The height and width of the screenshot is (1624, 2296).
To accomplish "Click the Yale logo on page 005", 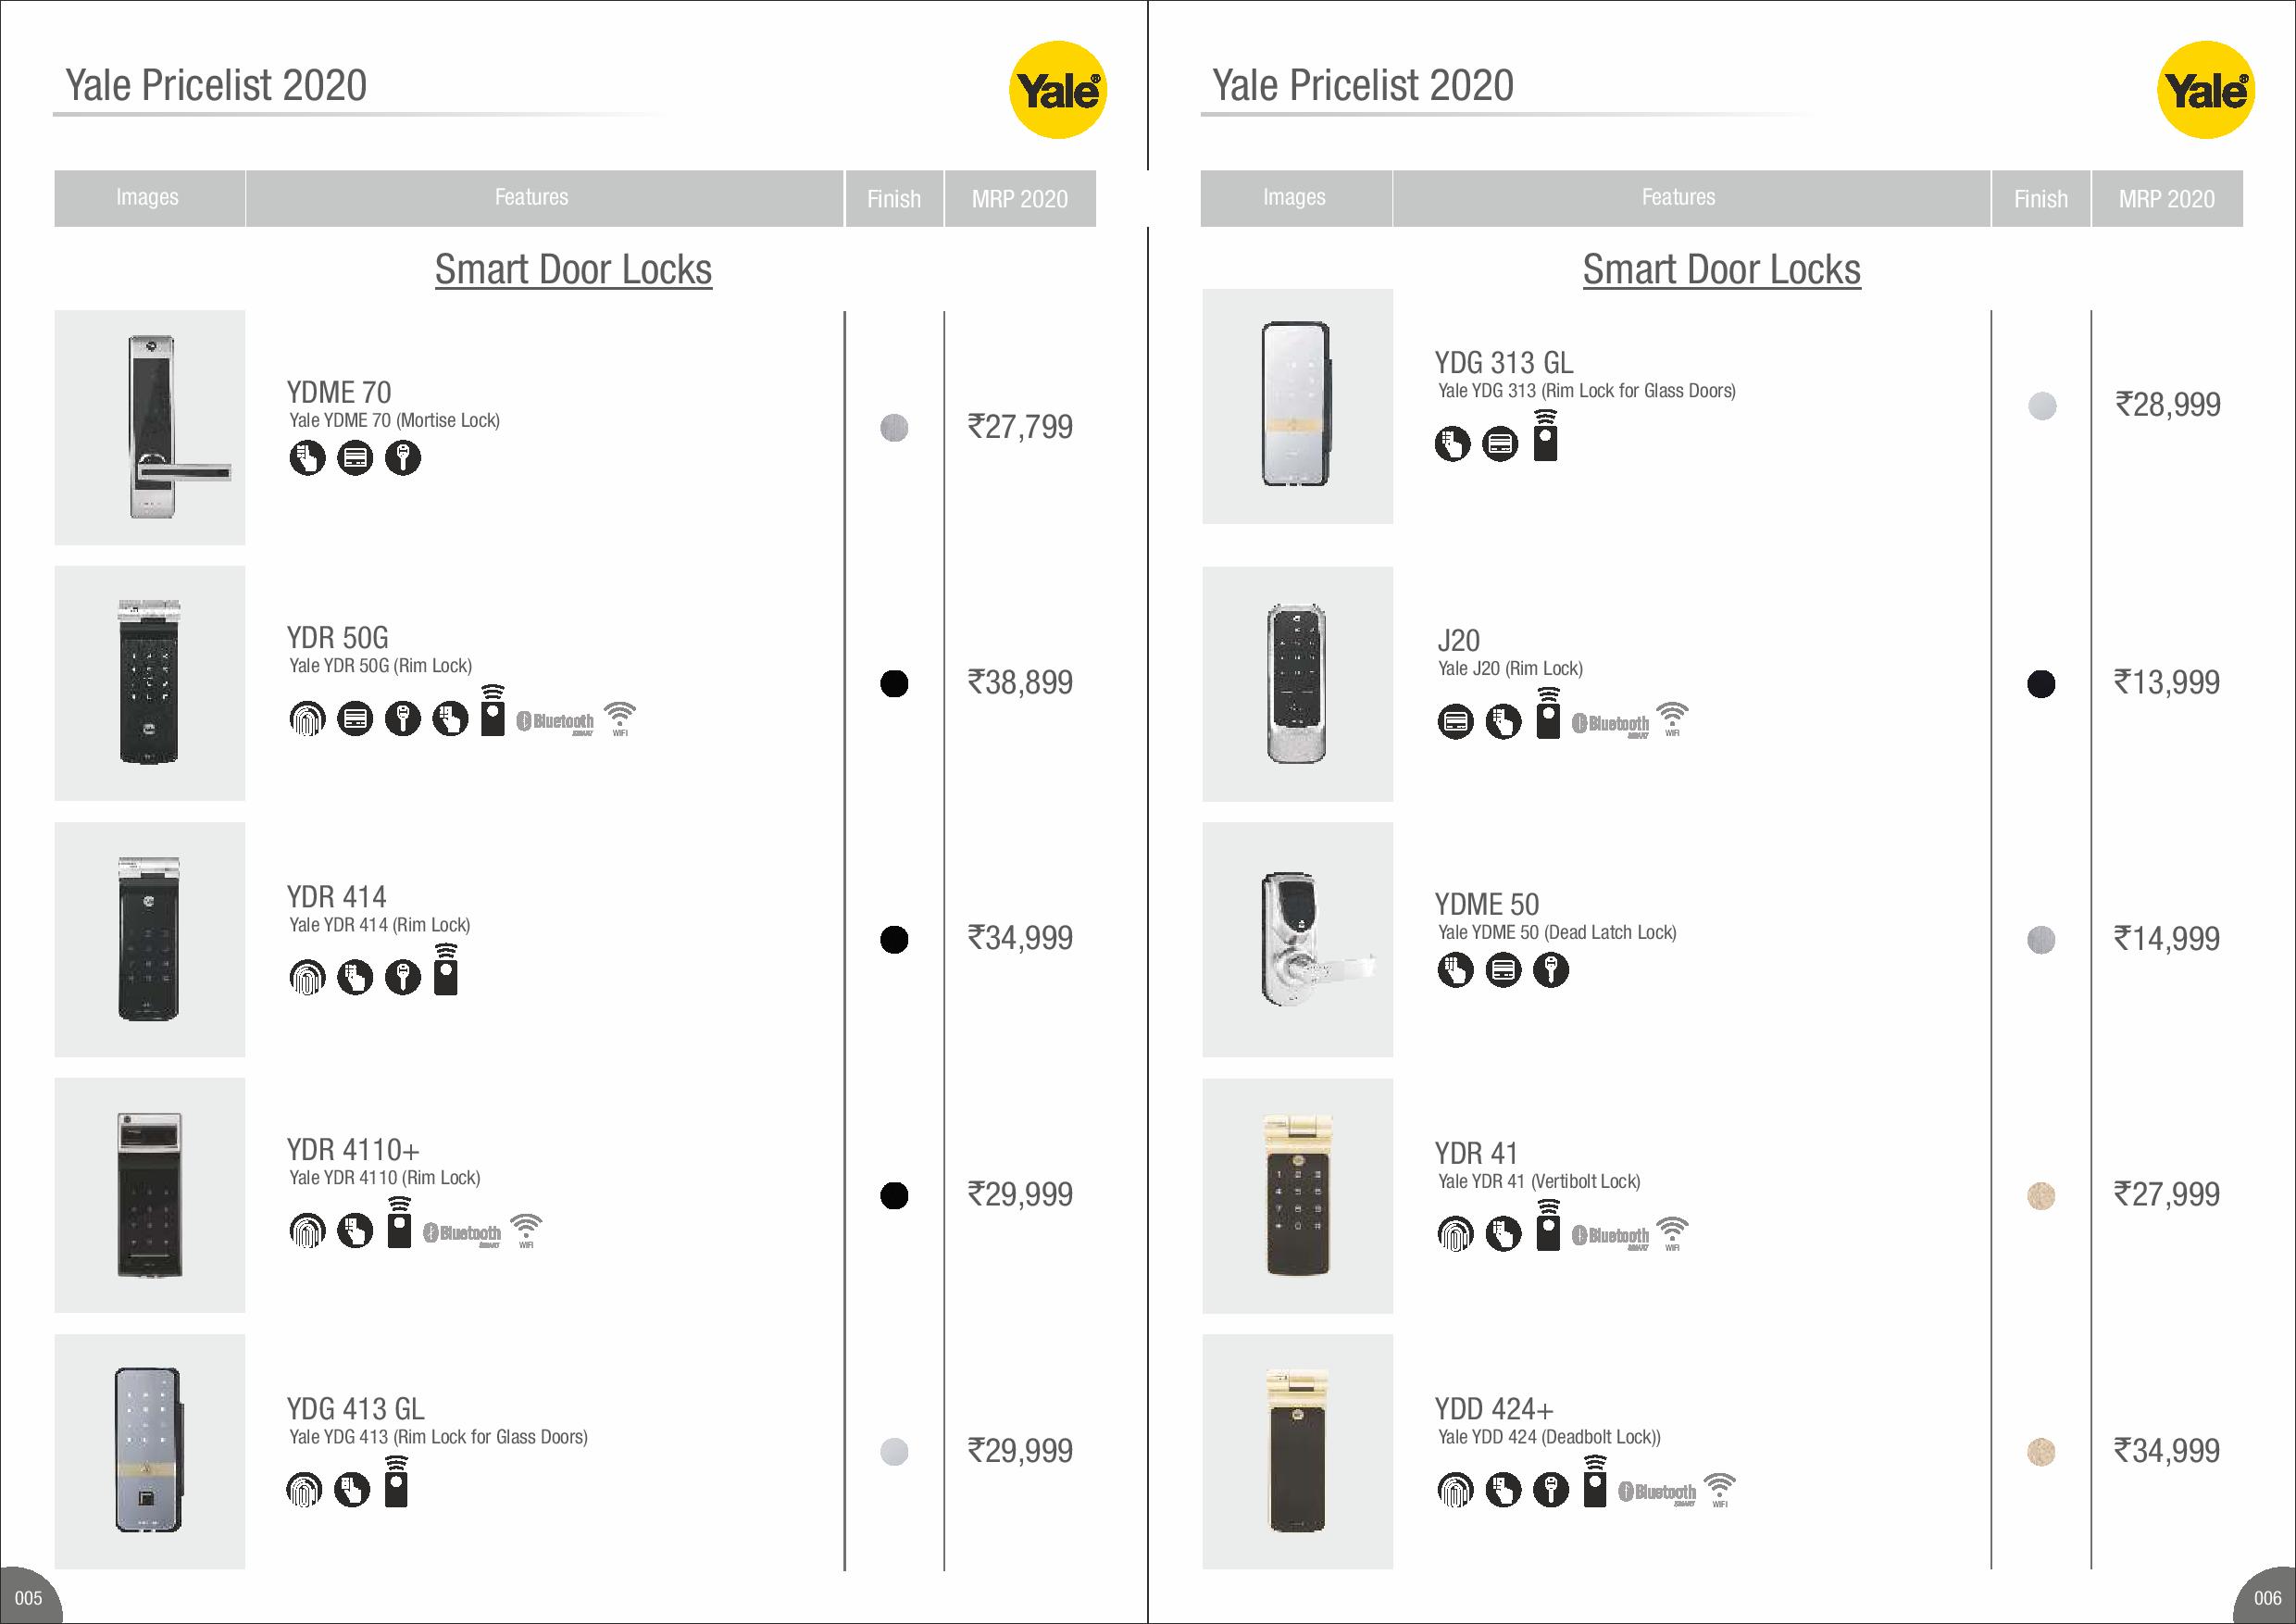I will 1058,90.
